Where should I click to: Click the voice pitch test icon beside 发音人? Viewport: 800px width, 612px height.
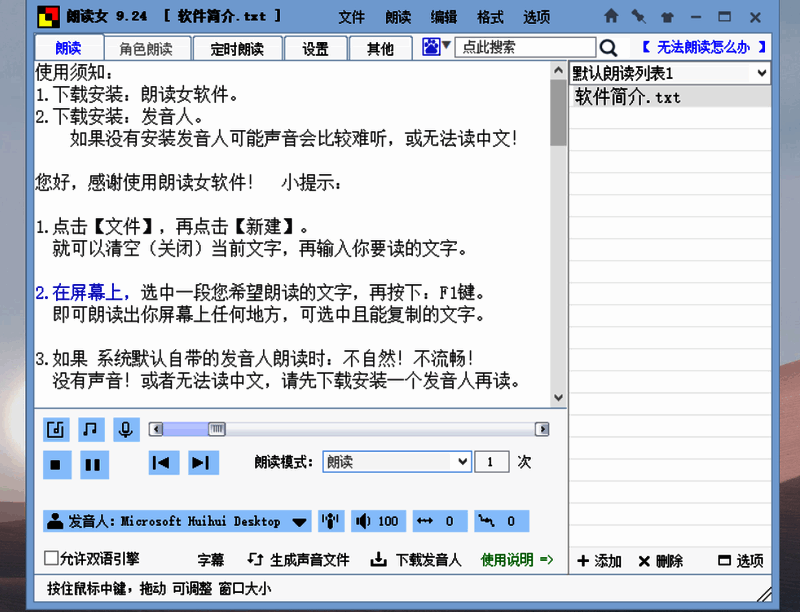click(330, 520)
